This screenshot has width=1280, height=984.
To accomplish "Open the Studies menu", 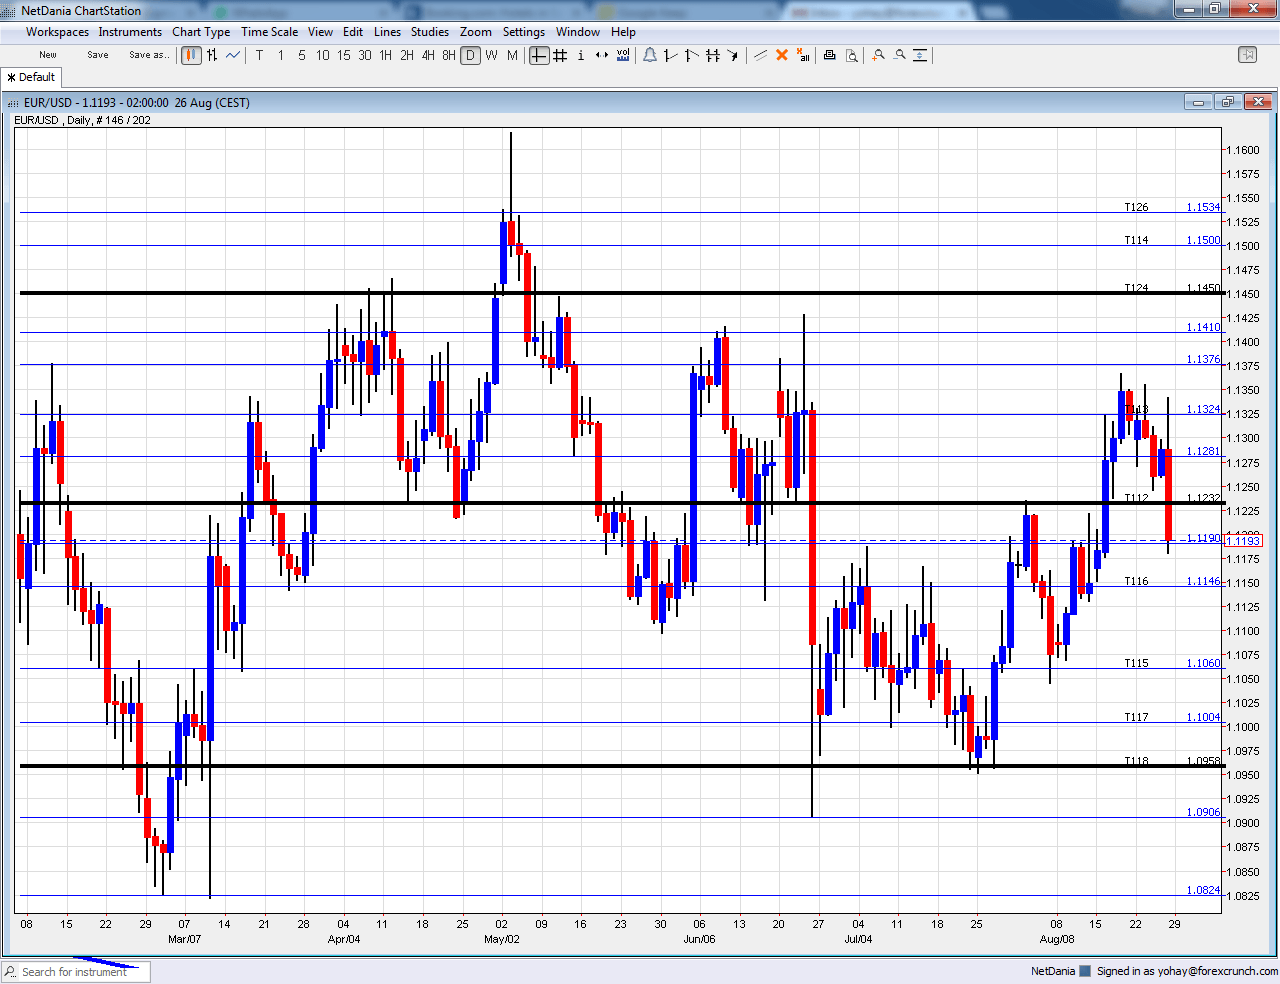I will tap(430, 31).
